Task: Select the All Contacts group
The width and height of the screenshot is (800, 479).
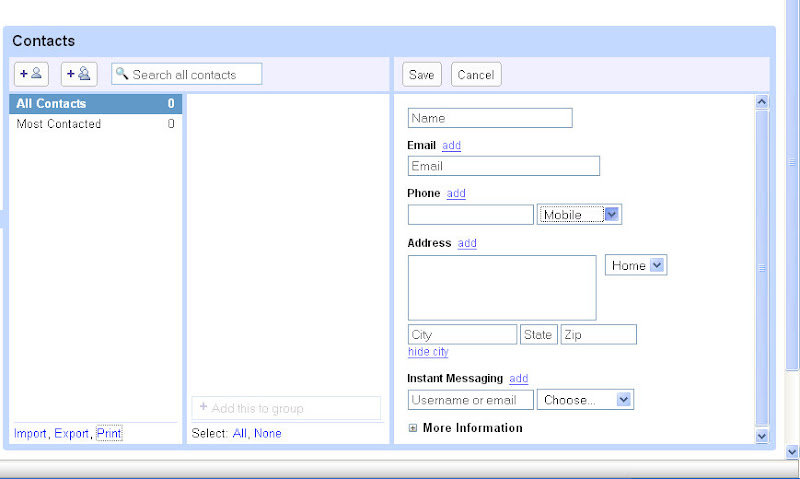Action: [x=95, y=104]
